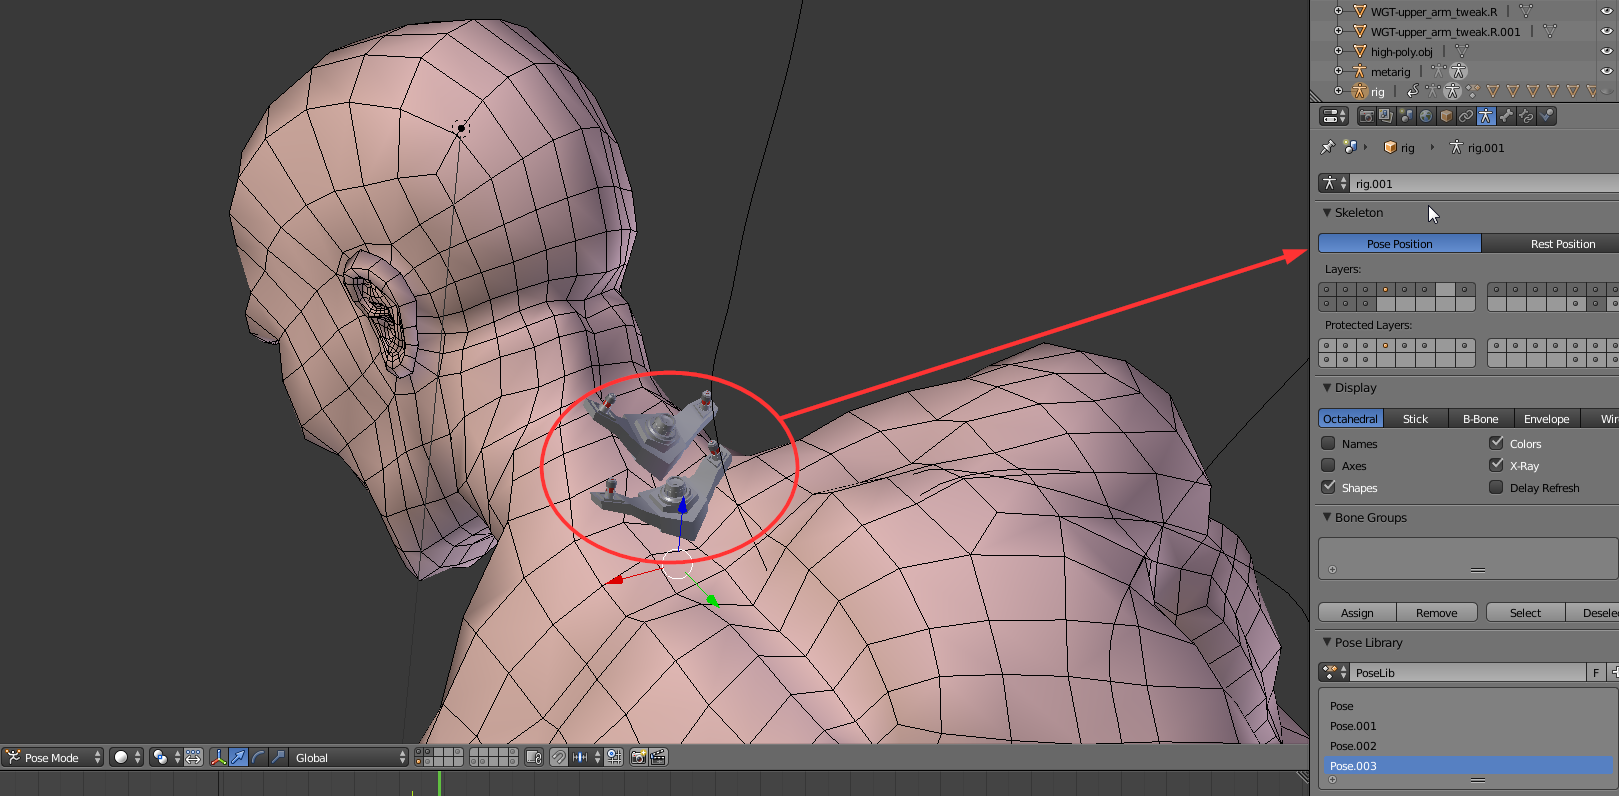Screen dimensions: 1619x796
Task: Click the PoseLib F fake user button
Action: (1596, 673)
